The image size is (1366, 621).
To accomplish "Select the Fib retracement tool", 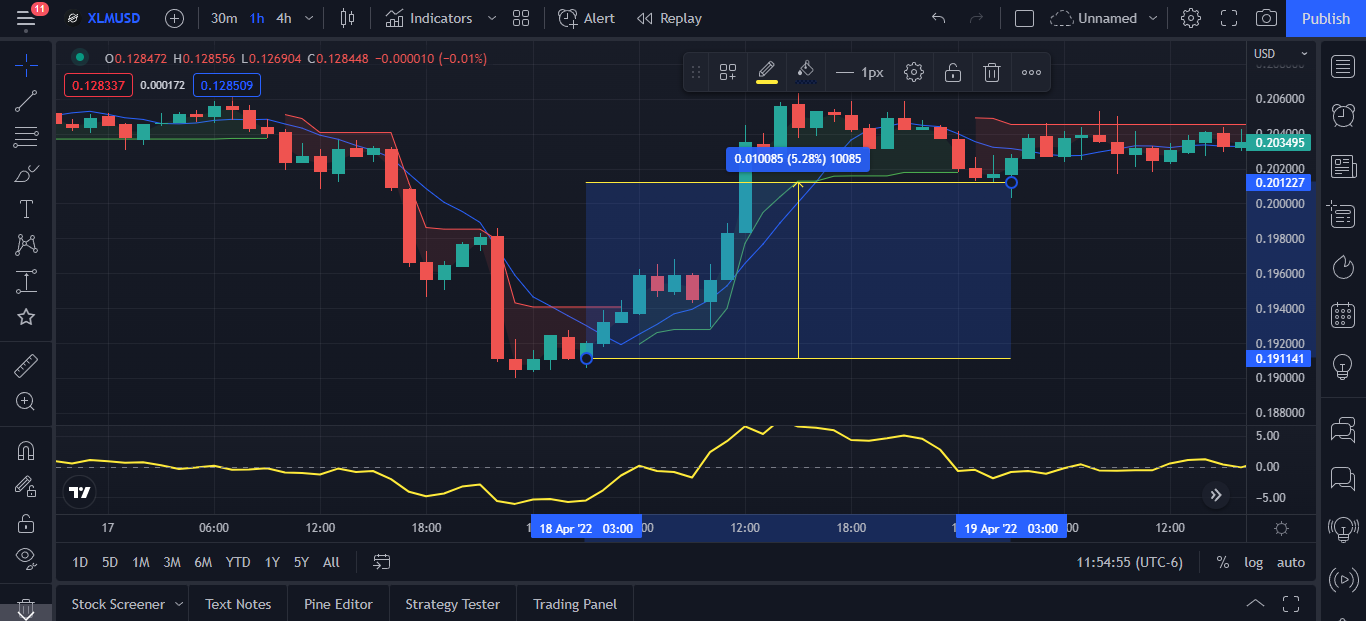I will point(26,137).
